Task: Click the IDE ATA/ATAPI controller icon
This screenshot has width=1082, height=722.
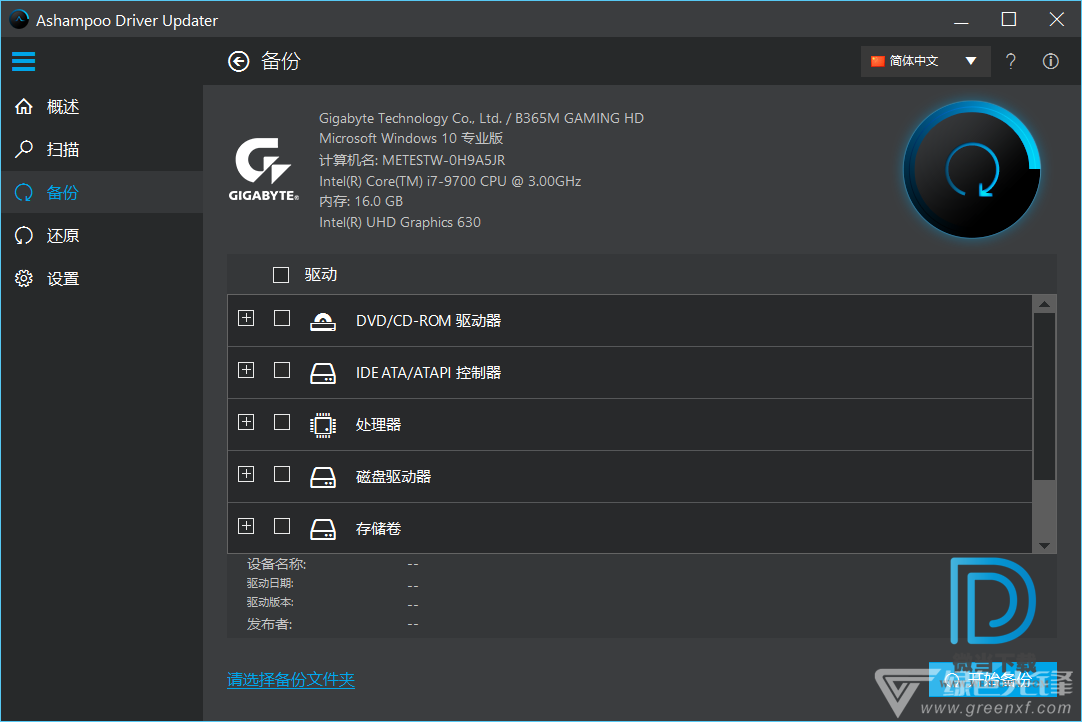Action: [x=322, y=373]
